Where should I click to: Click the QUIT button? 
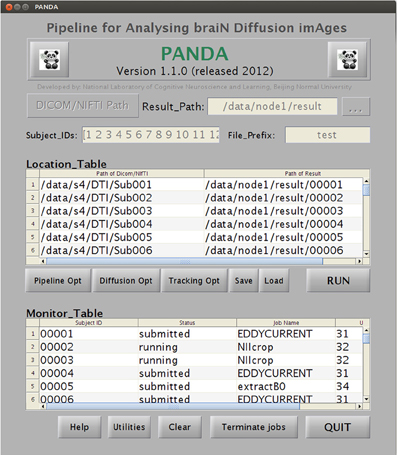click(338, 427)
